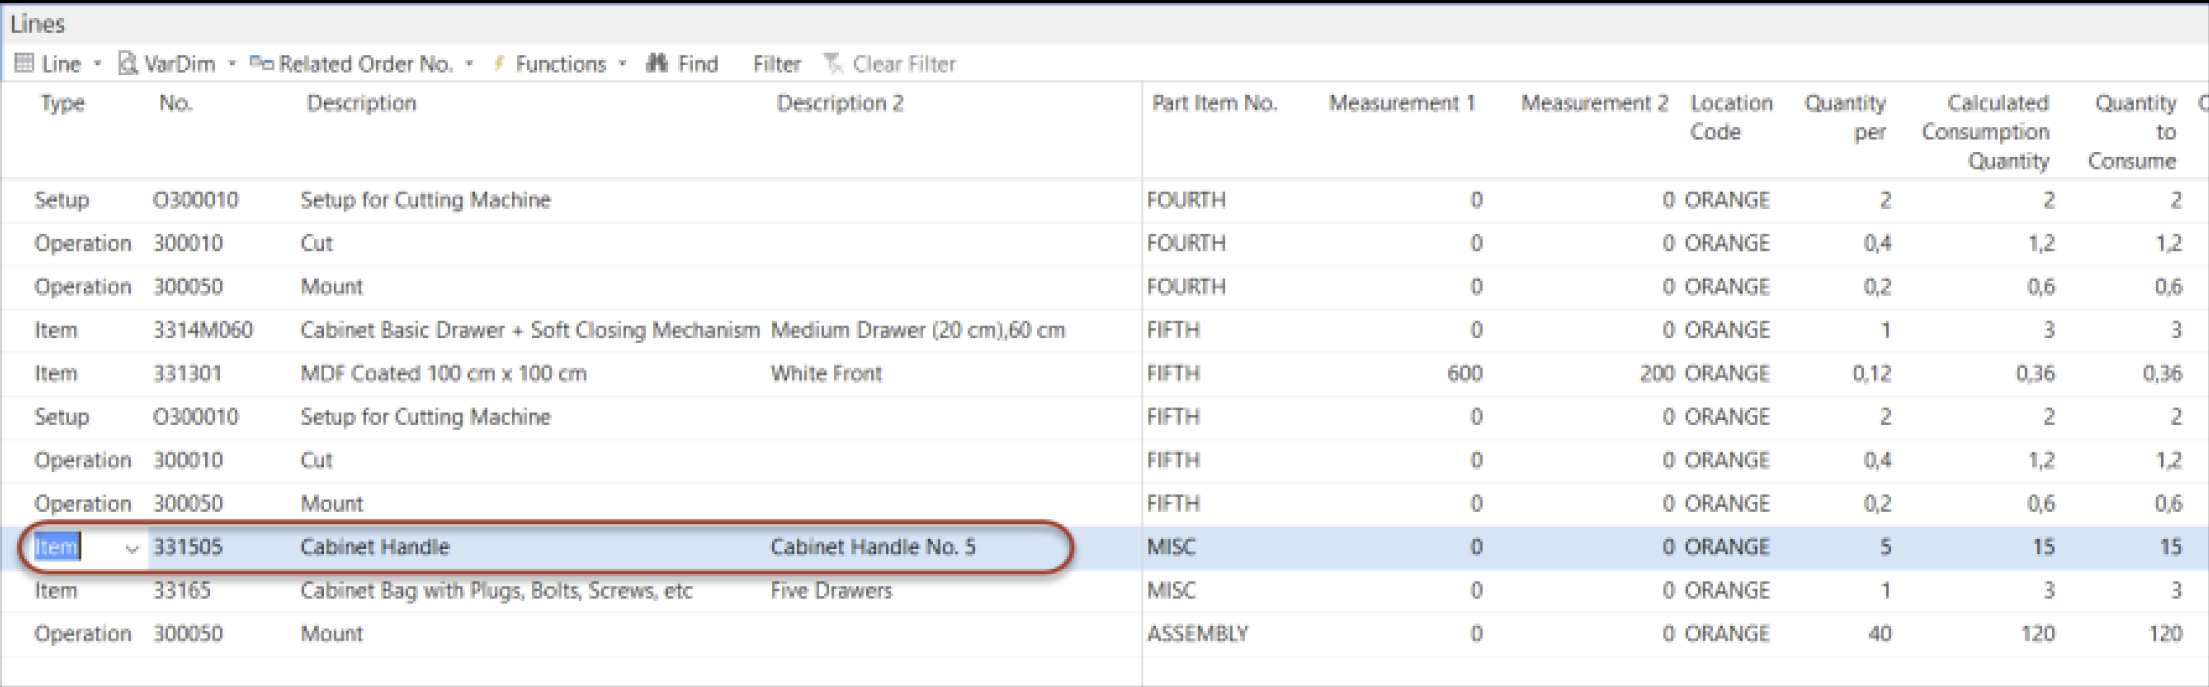2209x687 pixels.
Task: Click the Functions lightning bolt icon
Action: pyautogui.click(x=499, y=64)
